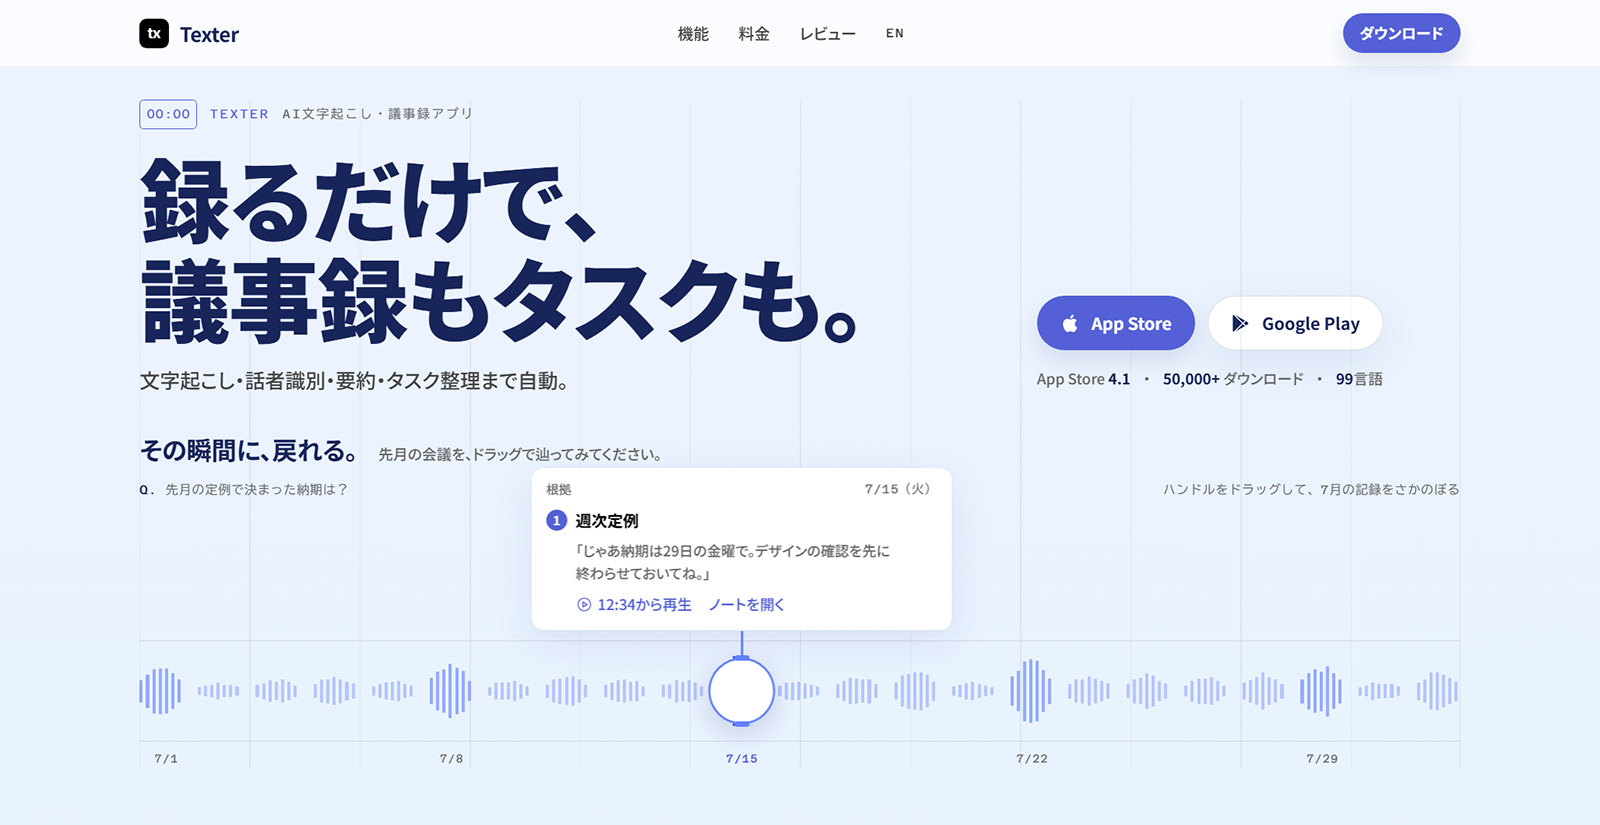Screen dimensions: 1600x825
Task: Click the quote text 「じゃあ納期は29日の金曜で。
Action: [664, 551]
